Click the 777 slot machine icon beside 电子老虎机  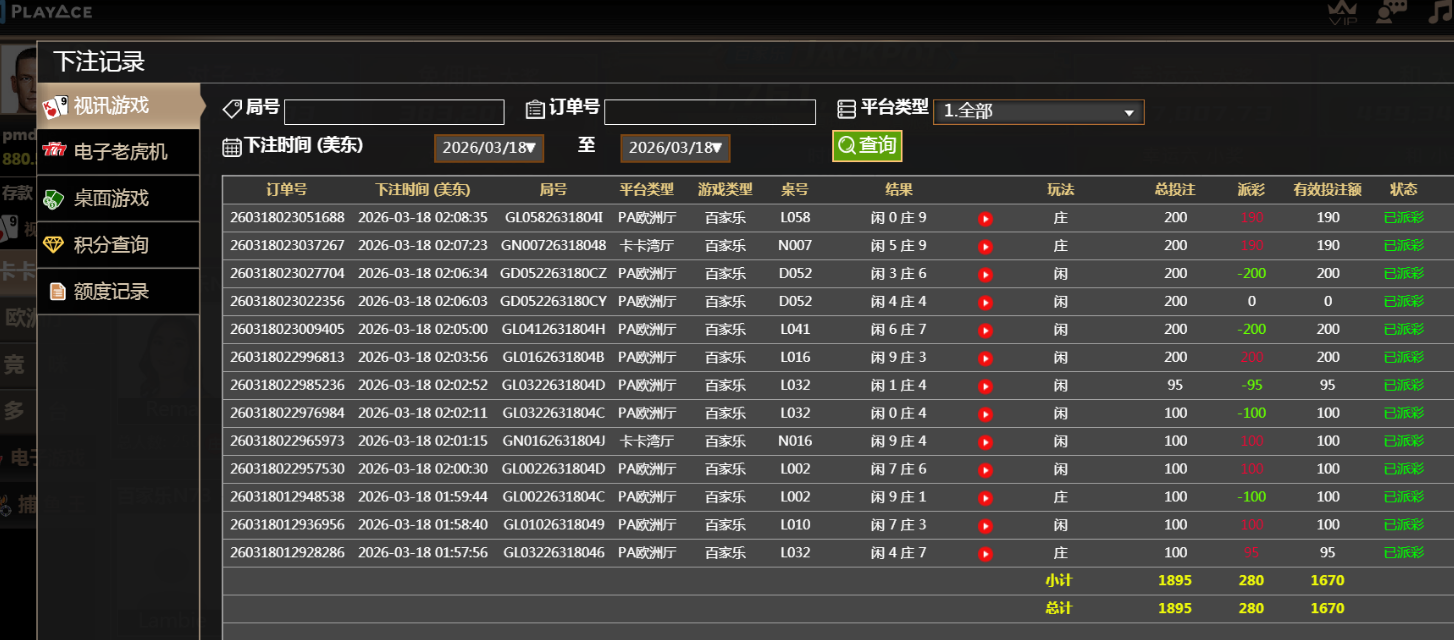click(53, 152)
